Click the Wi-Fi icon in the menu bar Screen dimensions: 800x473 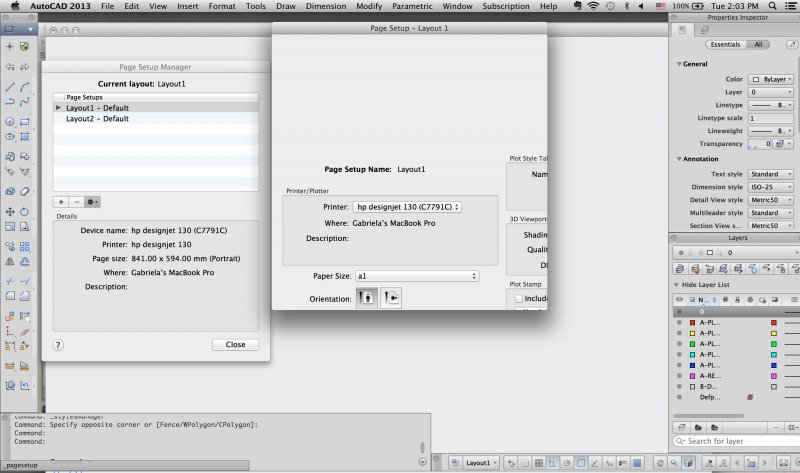click(593, 6)
